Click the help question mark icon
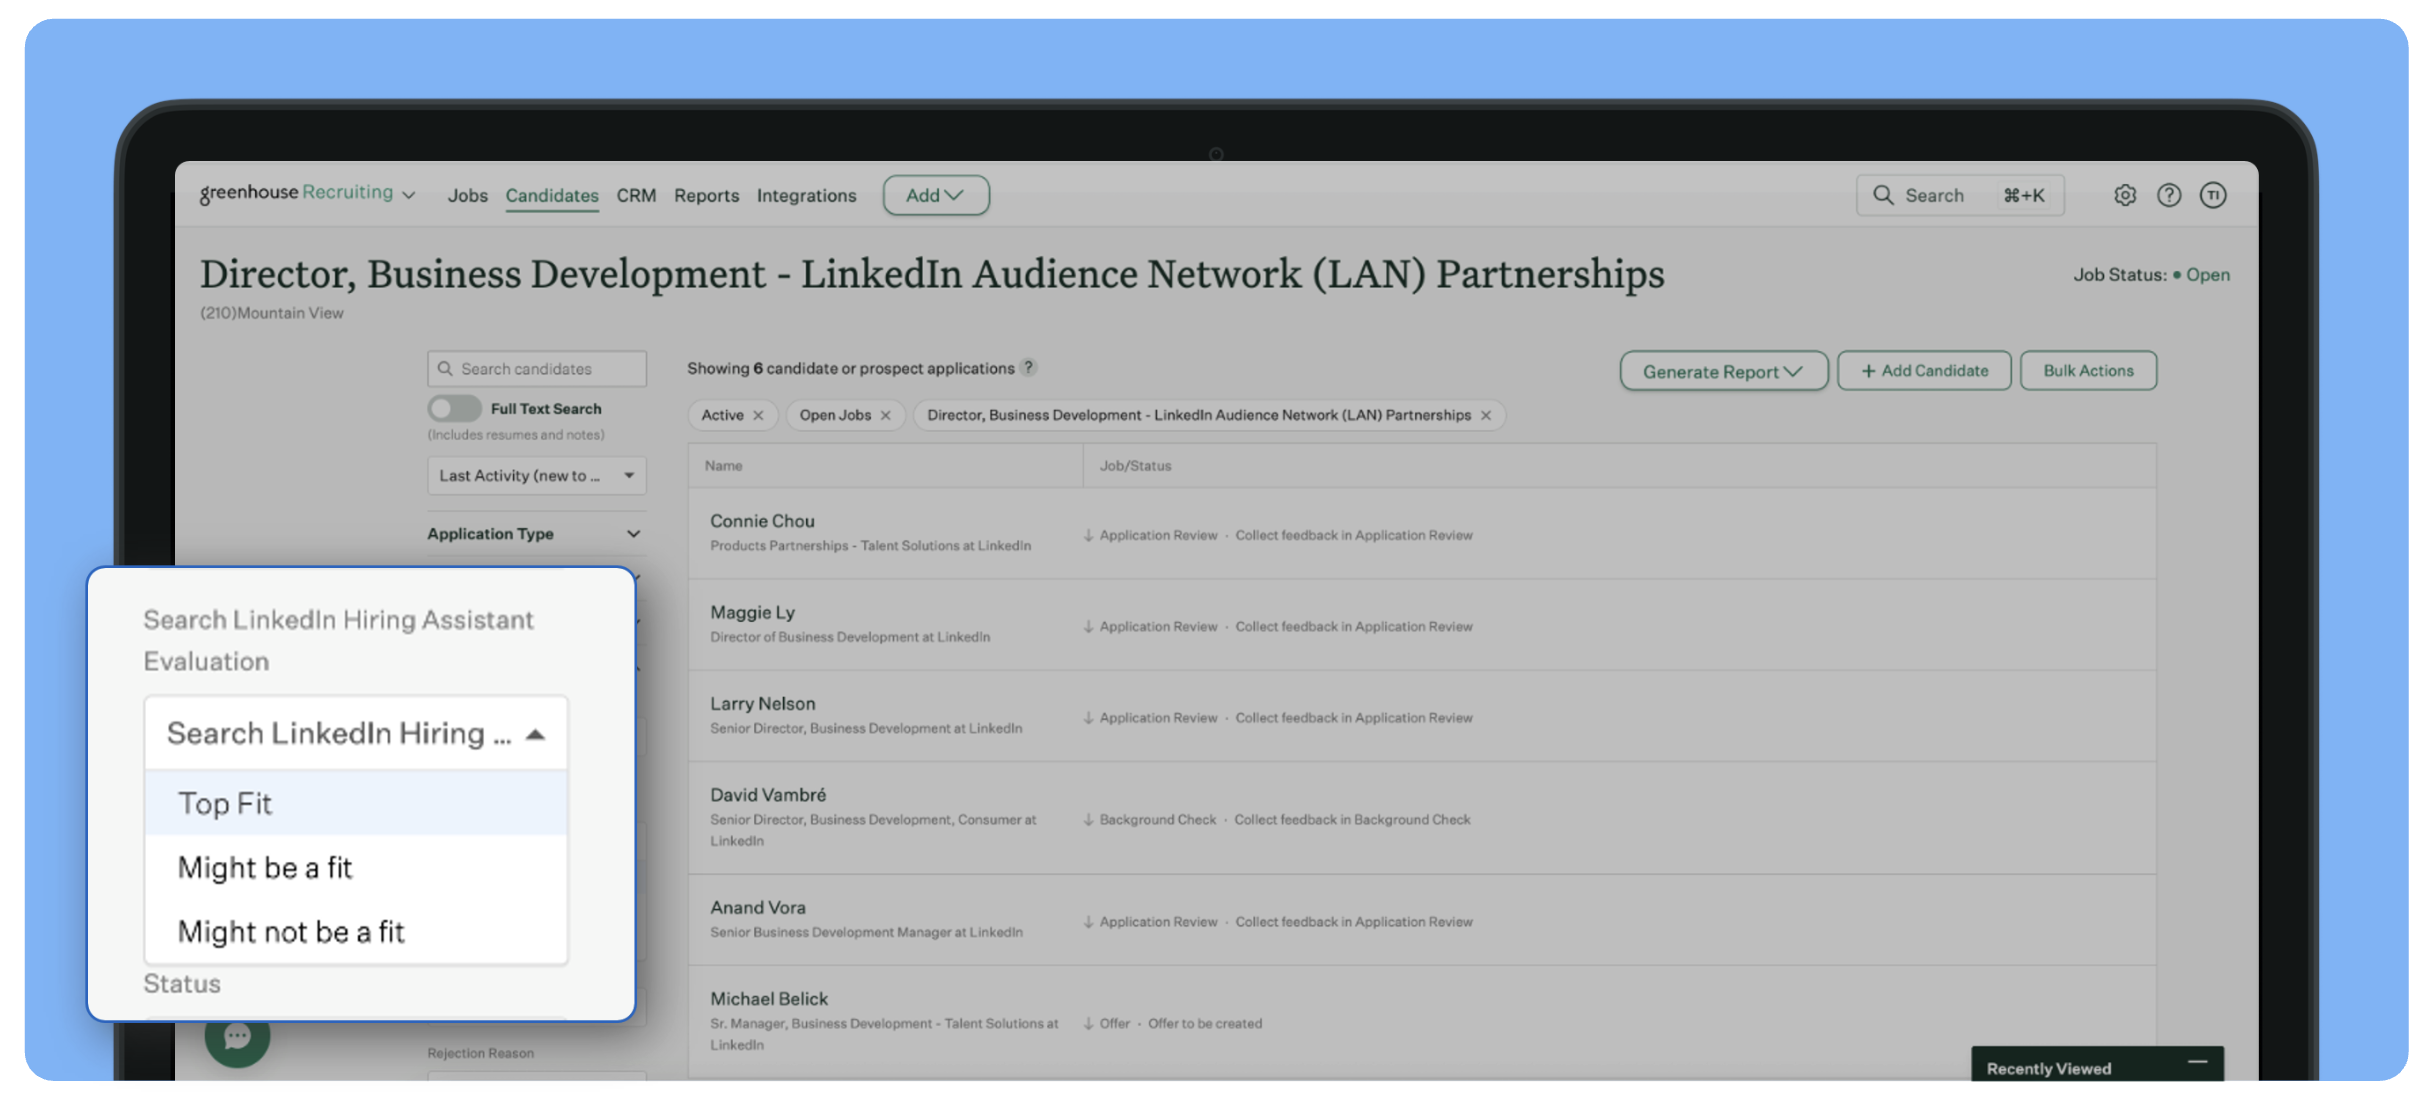The height and width of the screenshot is (1102, 2426). [x=2168, y=195]
